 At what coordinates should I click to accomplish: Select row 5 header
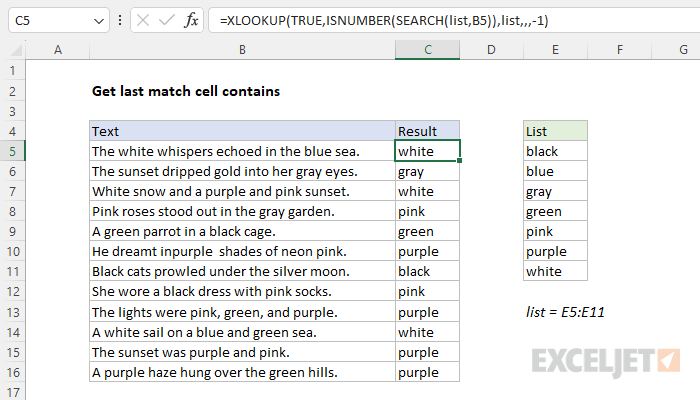(x=12, y=151)
